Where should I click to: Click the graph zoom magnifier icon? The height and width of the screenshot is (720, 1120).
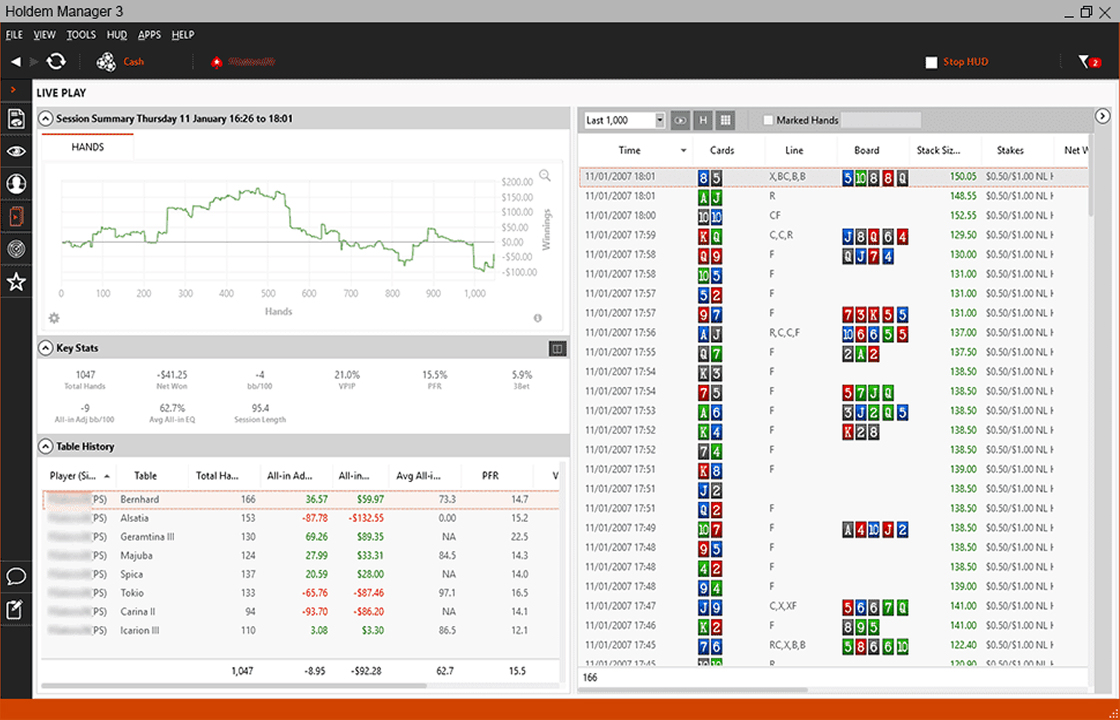pos(545,176)
